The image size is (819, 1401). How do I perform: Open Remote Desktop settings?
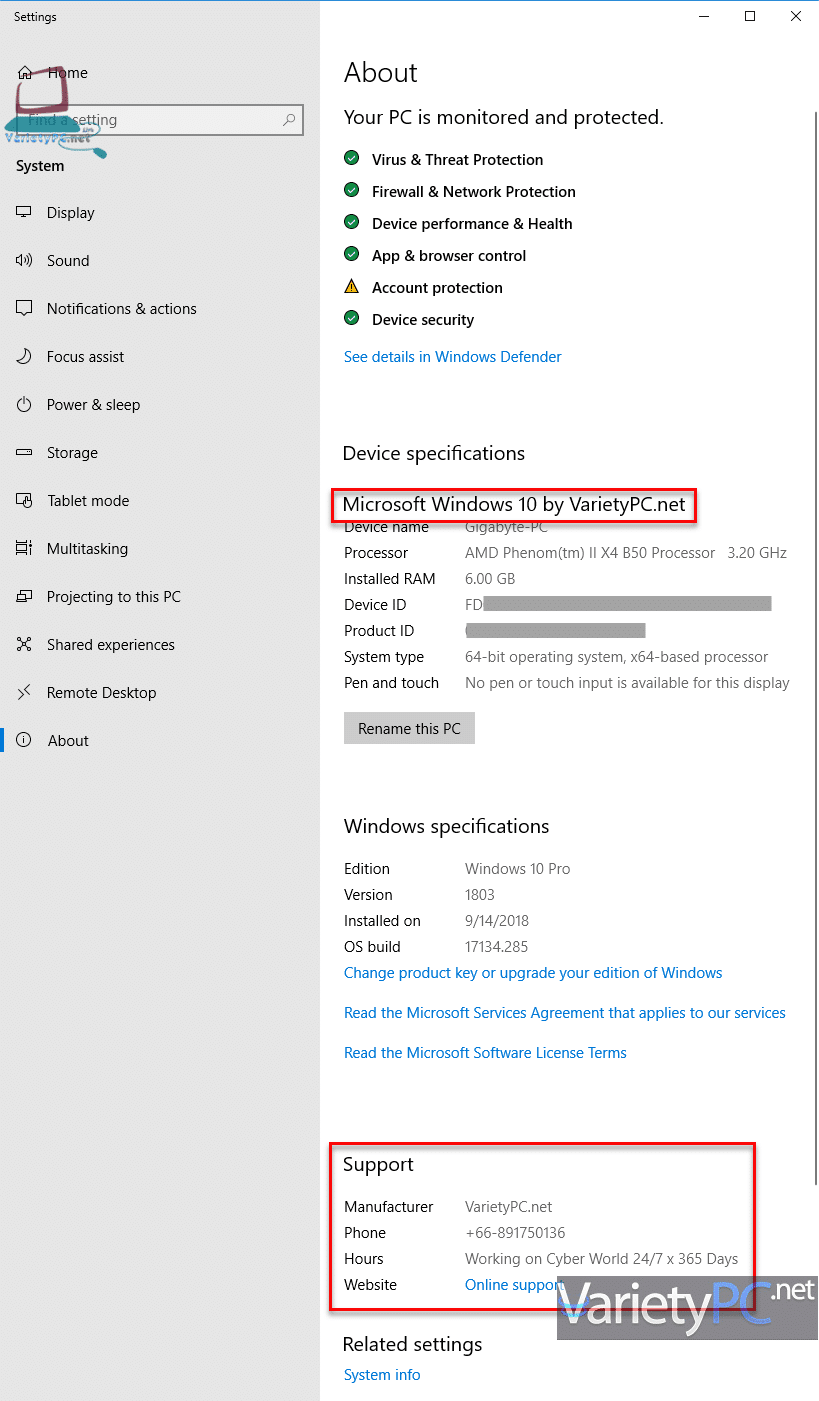(x=160, y=693)
